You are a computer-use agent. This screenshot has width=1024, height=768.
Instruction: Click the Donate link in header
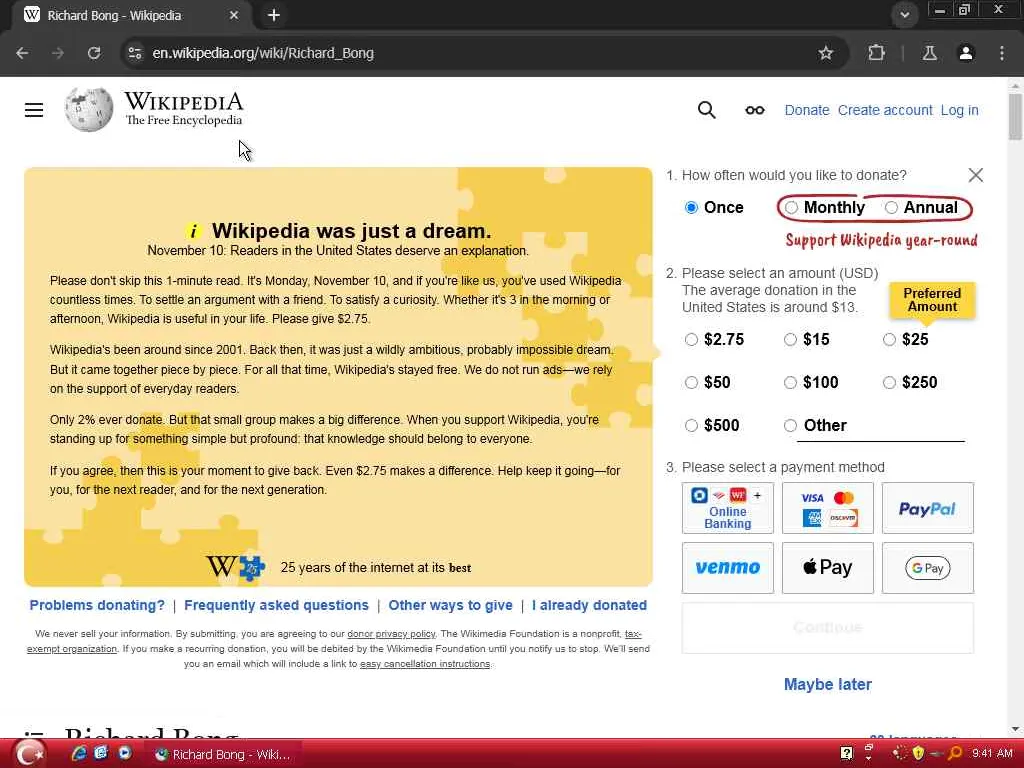(x=807, y=110)
